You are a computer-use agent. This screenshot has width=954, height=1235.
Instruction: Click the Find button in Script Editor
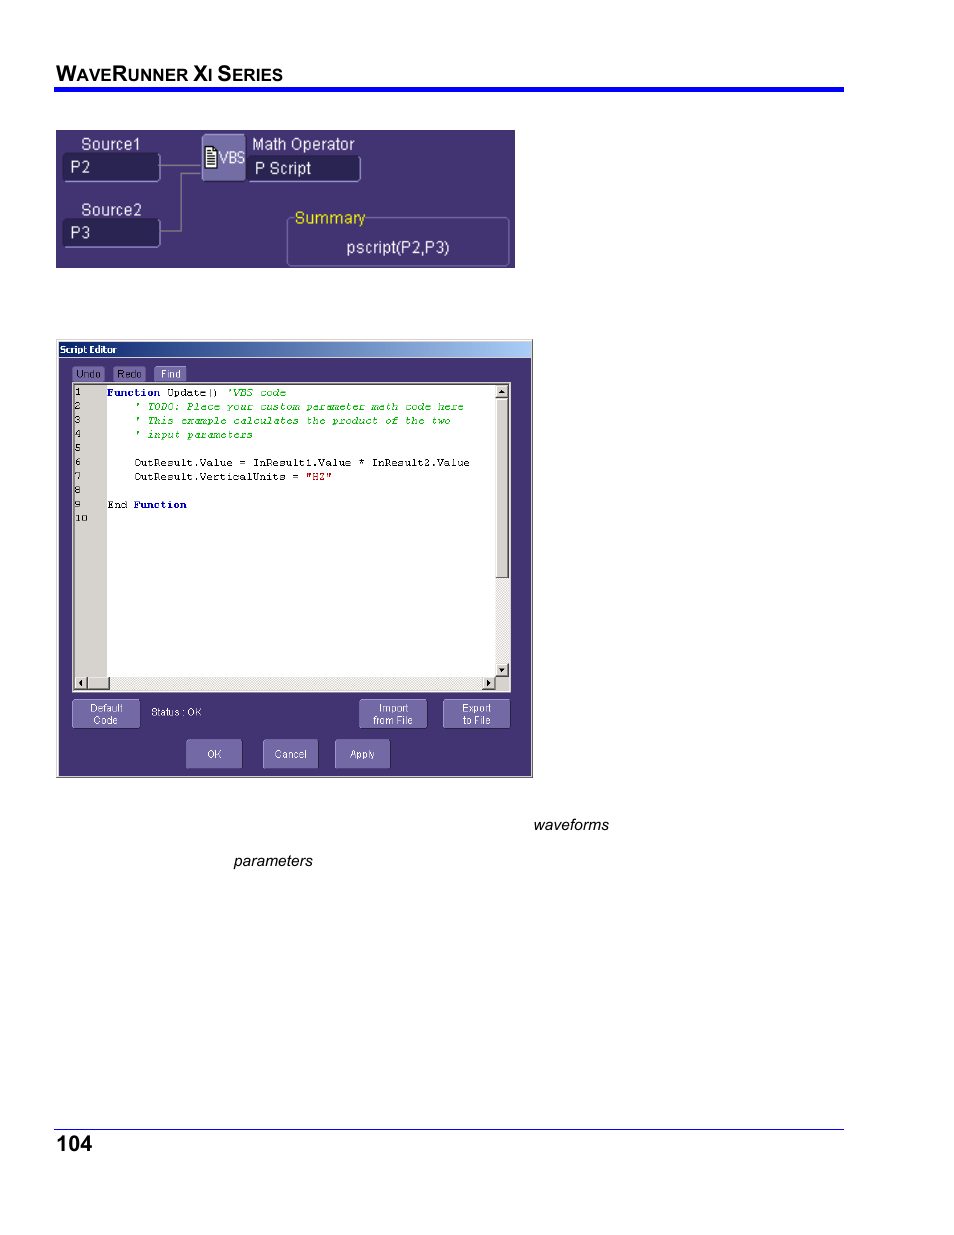click(x=171, y=374)
